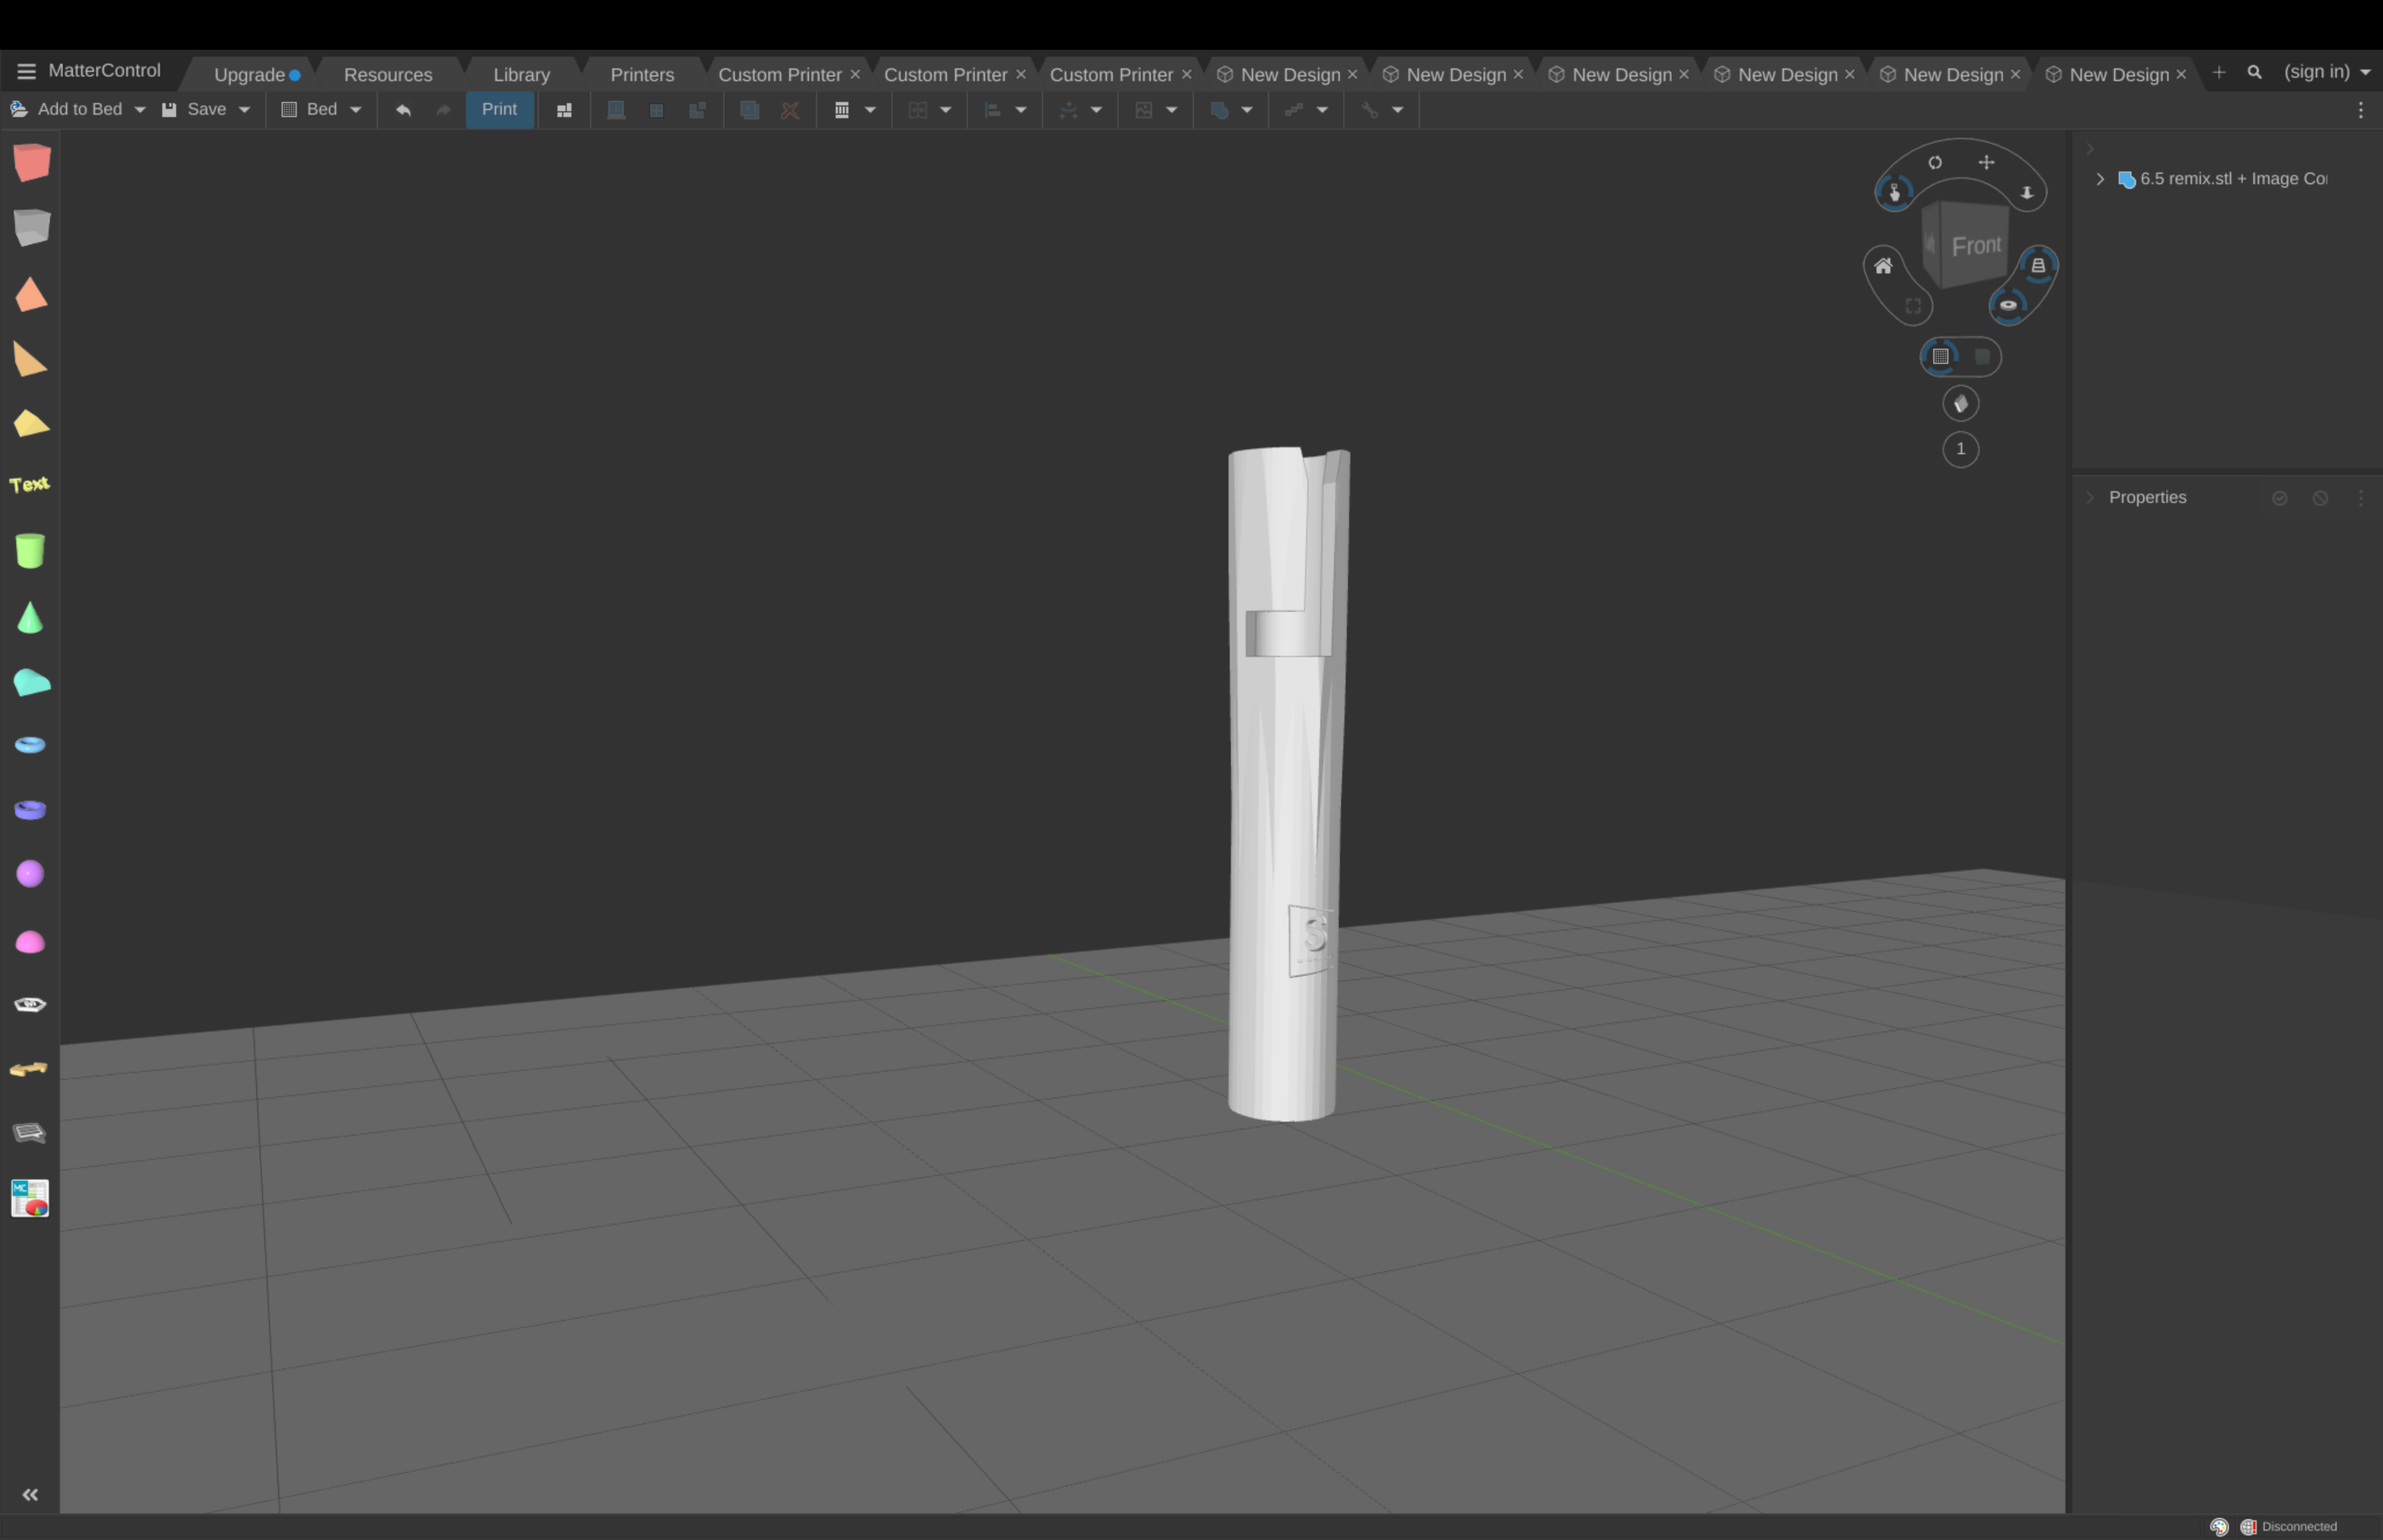Expand the 6.5 remix.stl tree item
2383x1540 pixels.
click(2100, 179)
